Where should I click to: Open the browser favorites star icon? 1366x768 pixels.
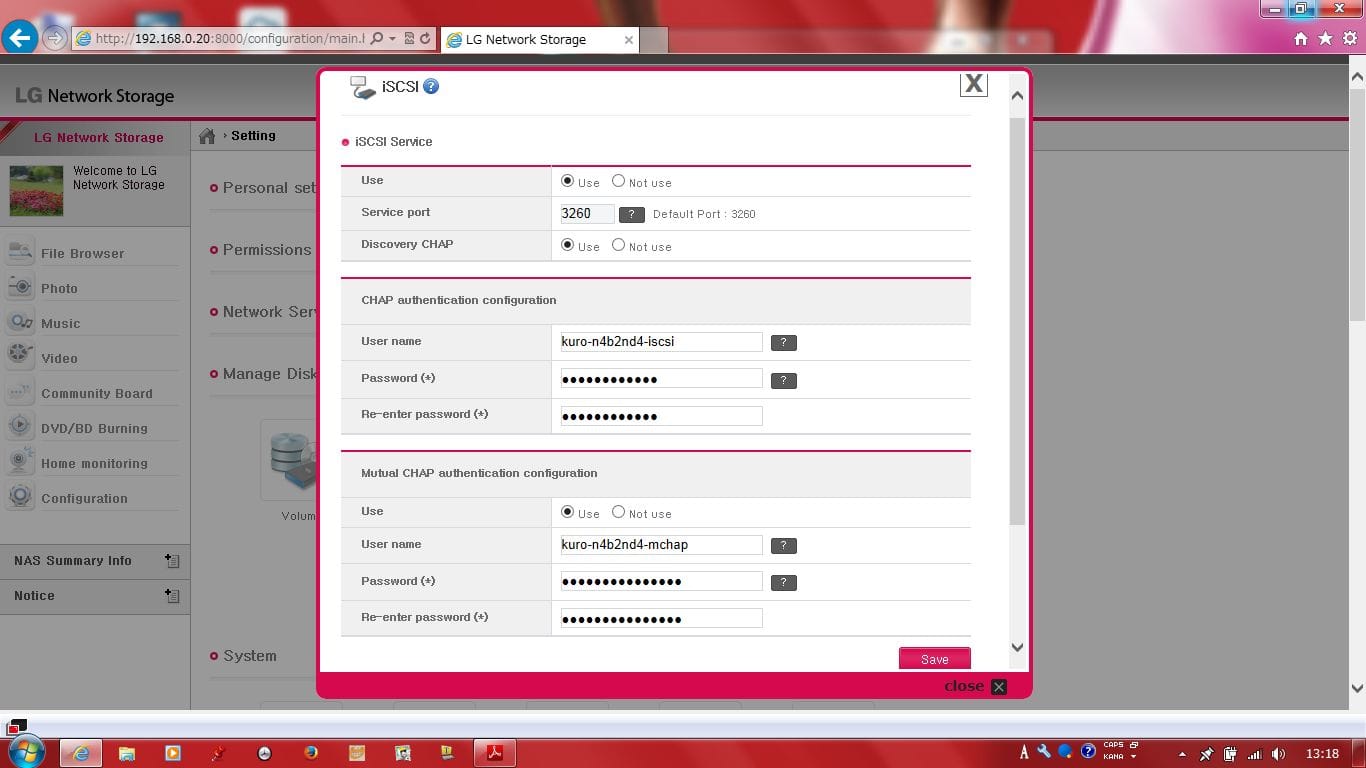tap(1325, 39)
